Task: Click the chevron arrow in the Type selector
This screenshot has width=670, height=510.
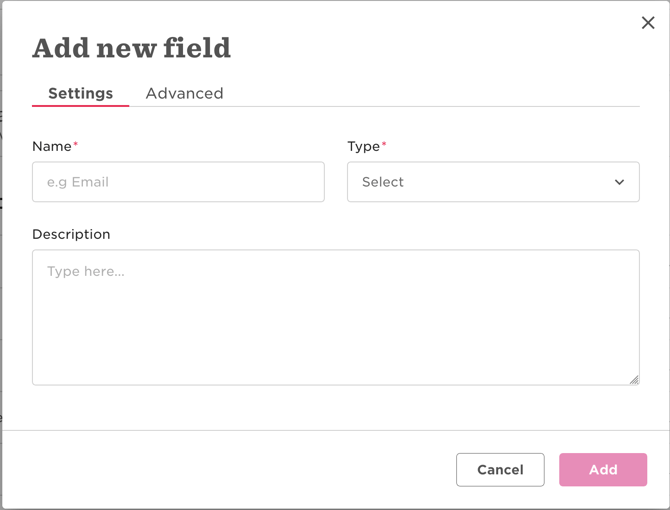Action: pos(619,182)
